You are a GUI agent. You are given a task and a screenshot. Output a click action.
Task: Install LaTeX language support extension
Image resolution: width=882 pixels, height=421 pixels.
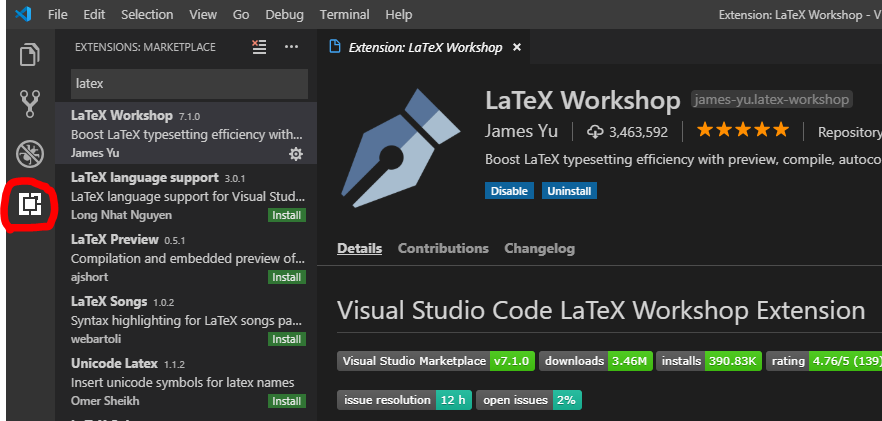click(x=287, y=215)
